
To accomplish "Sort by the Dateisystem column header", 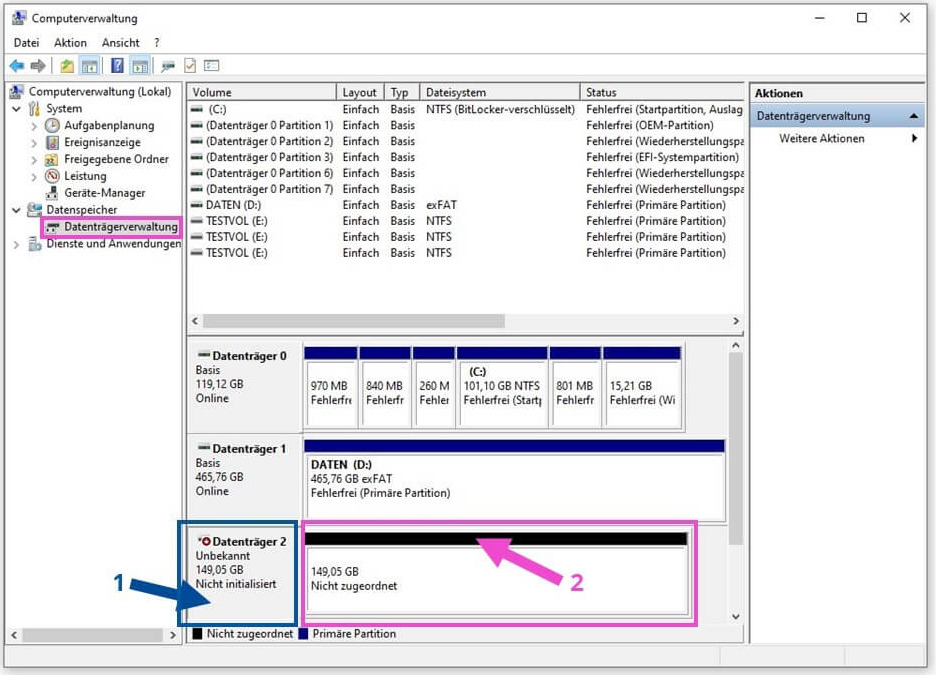I will coord(500,92).
